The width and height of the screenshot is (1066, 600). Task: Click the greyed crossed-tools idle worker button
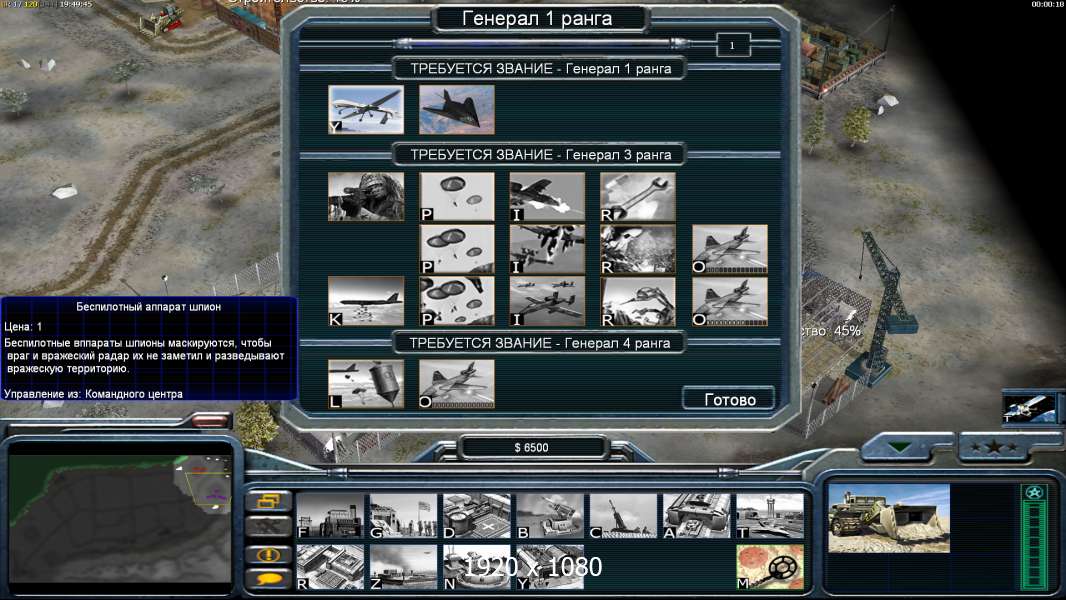click(x=269, y=527)
